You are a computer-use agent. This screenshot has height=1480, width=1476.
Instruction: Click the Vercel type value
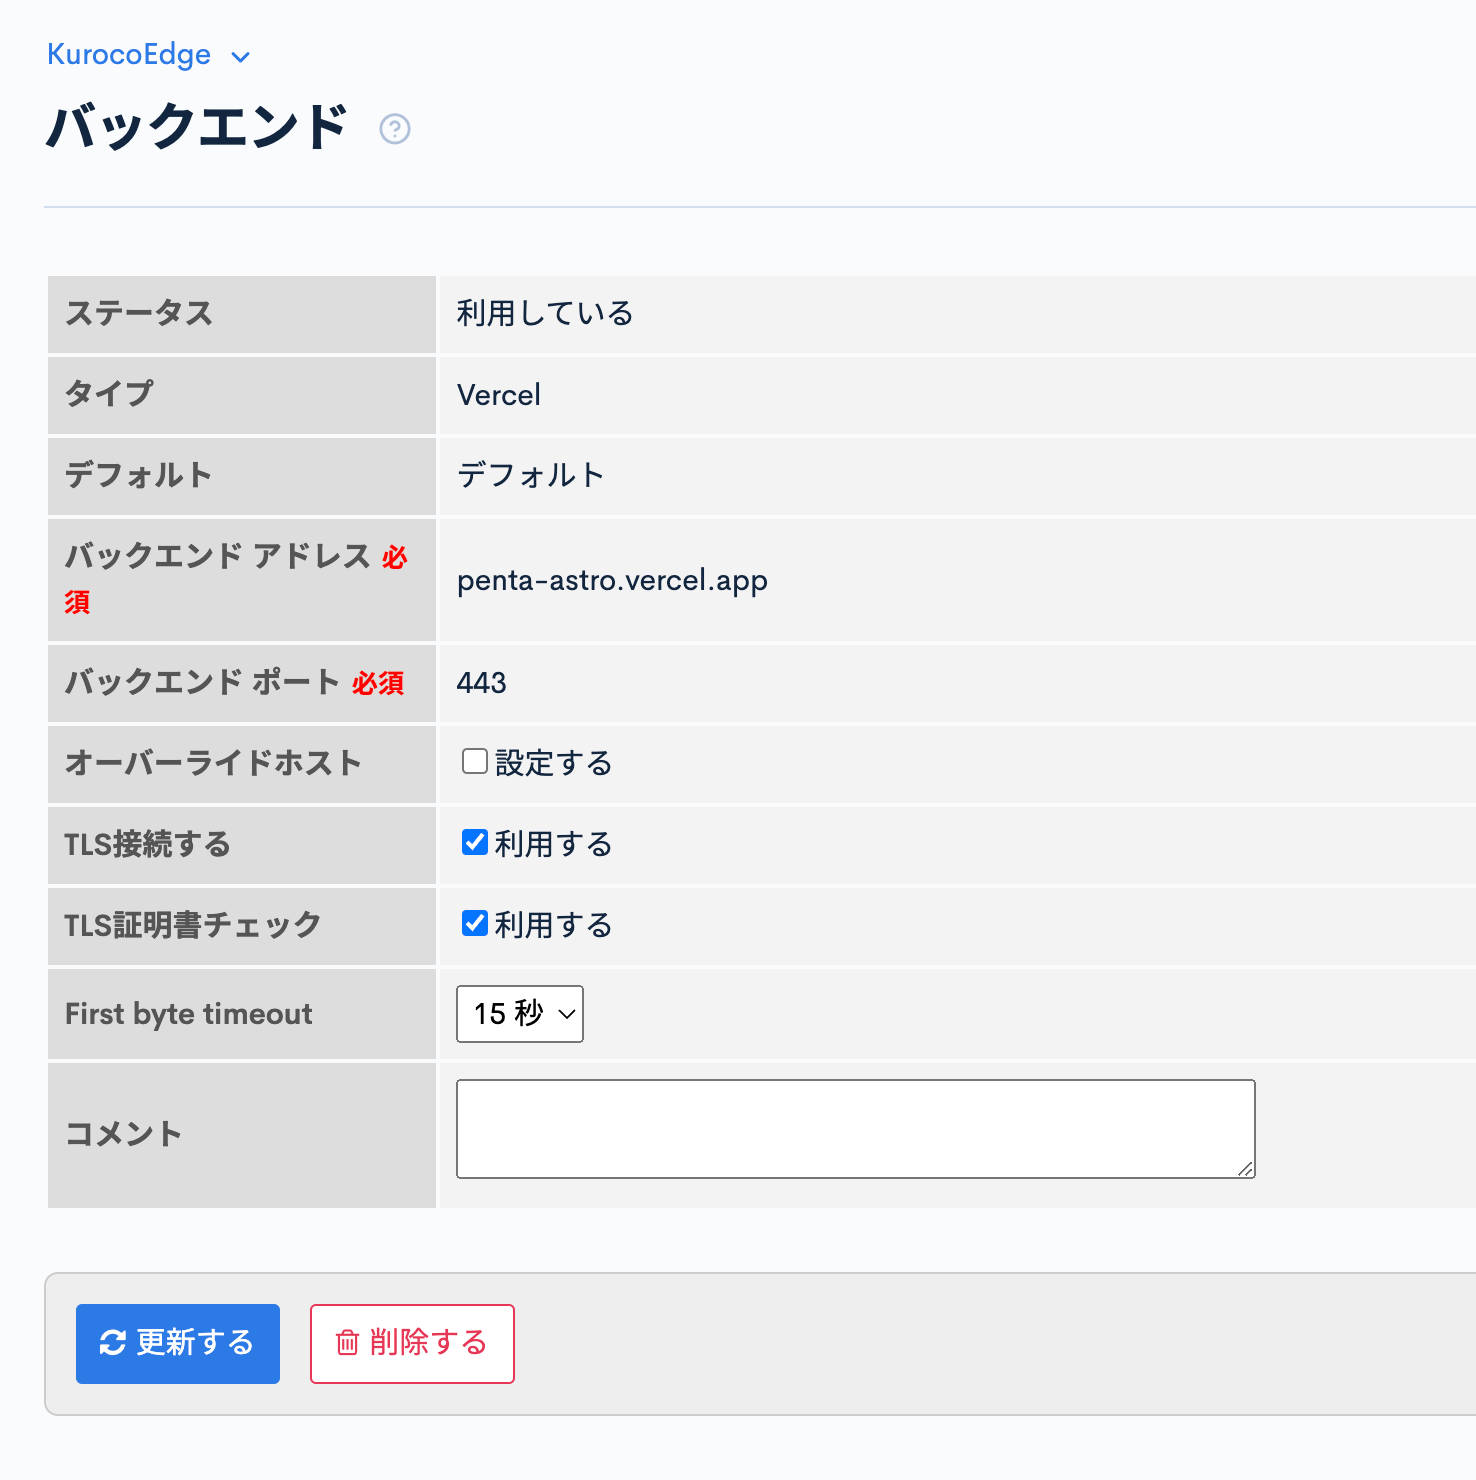click(x=498, y=395)
